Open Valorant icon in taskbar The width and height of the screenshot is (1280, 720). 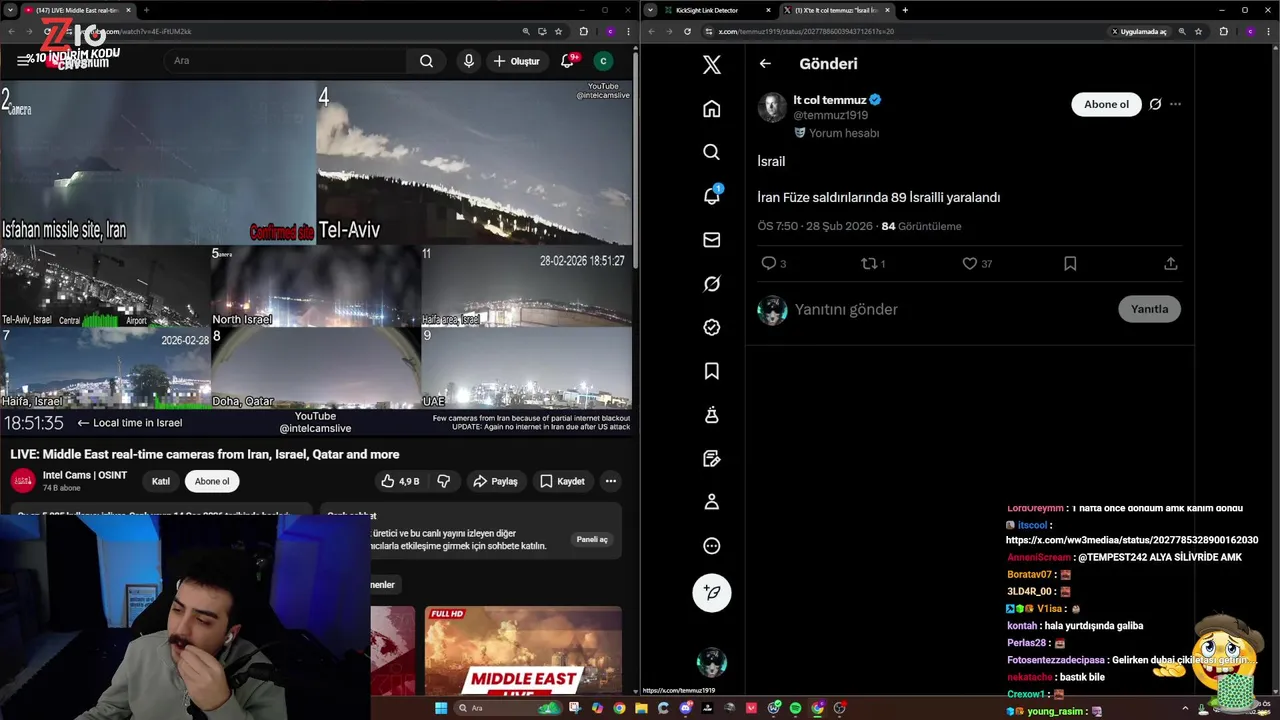(x=751, y=708)
